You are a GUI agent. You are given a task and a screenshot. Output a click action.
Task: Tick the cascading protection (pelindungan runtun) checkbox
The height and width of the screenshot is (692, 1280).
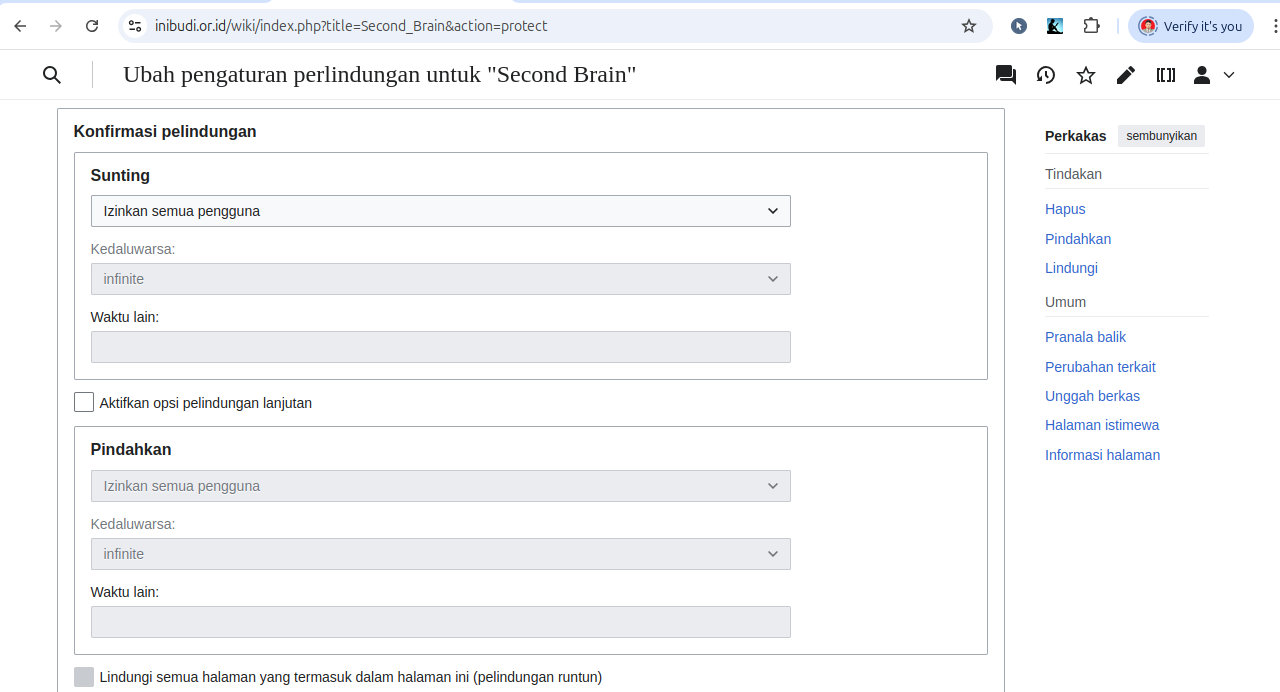(84, 677)
